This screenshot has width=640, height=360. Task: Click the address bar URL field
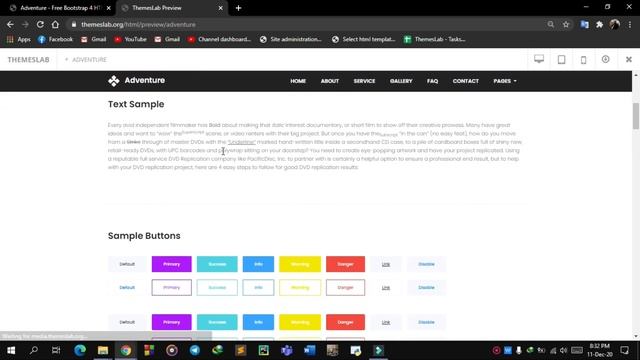tap(306, 24)
